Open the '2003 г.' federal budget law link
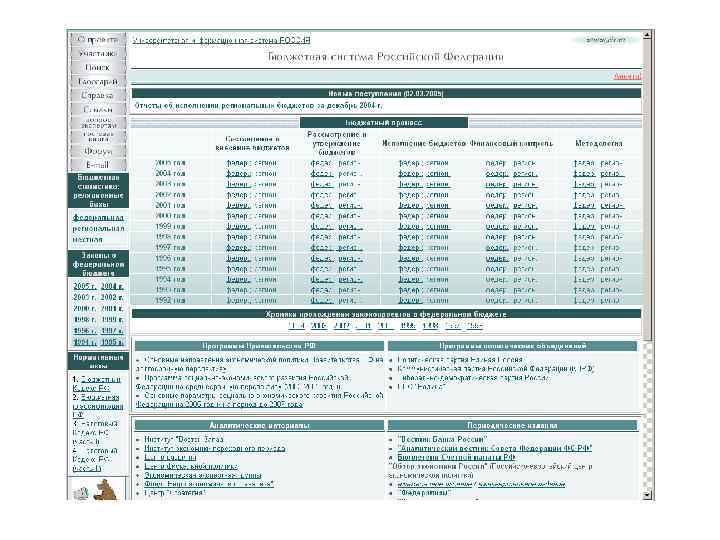720x540 pixels. [84, 297]
